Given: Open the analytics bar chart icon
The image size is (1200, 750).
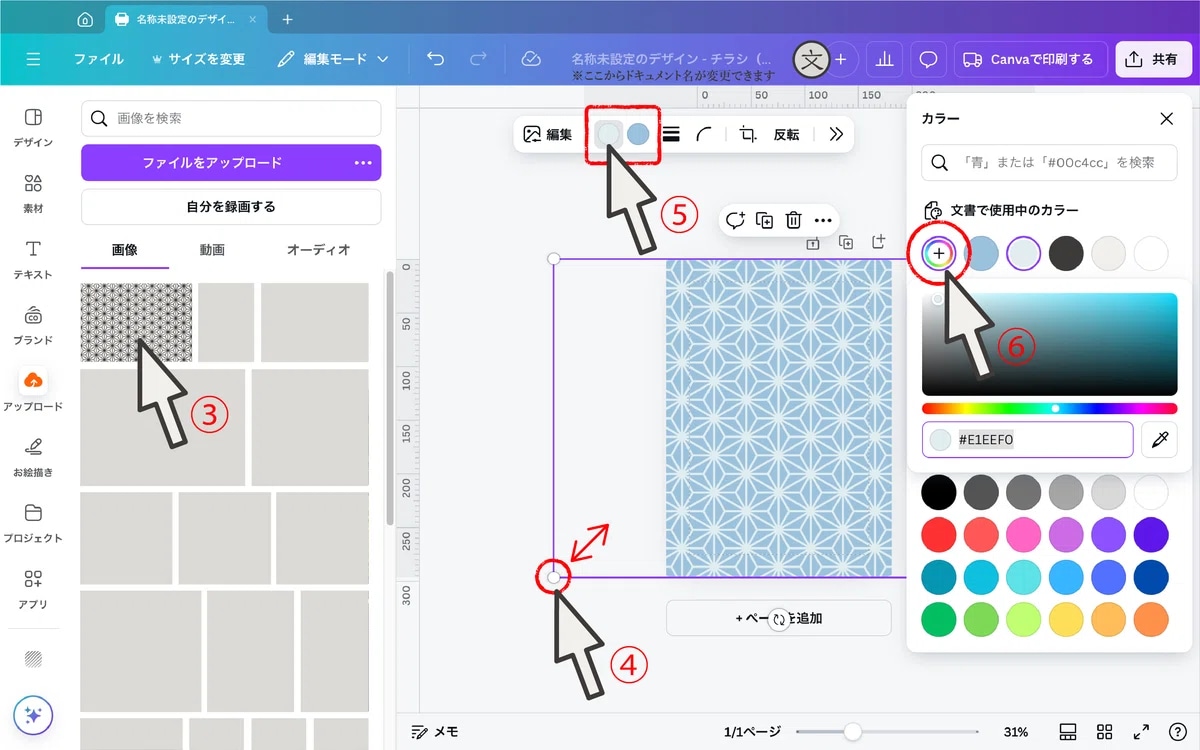Looking at the screenshot, I should click(883, 59).
